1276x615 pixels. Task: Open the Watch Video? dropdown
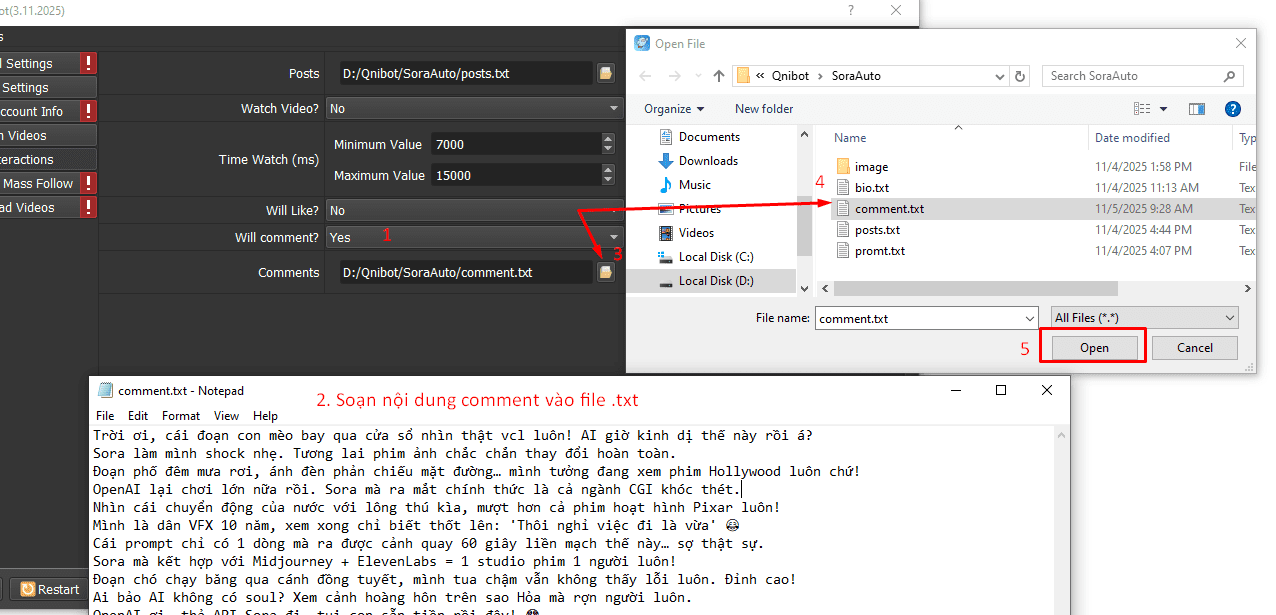point(474,108)
